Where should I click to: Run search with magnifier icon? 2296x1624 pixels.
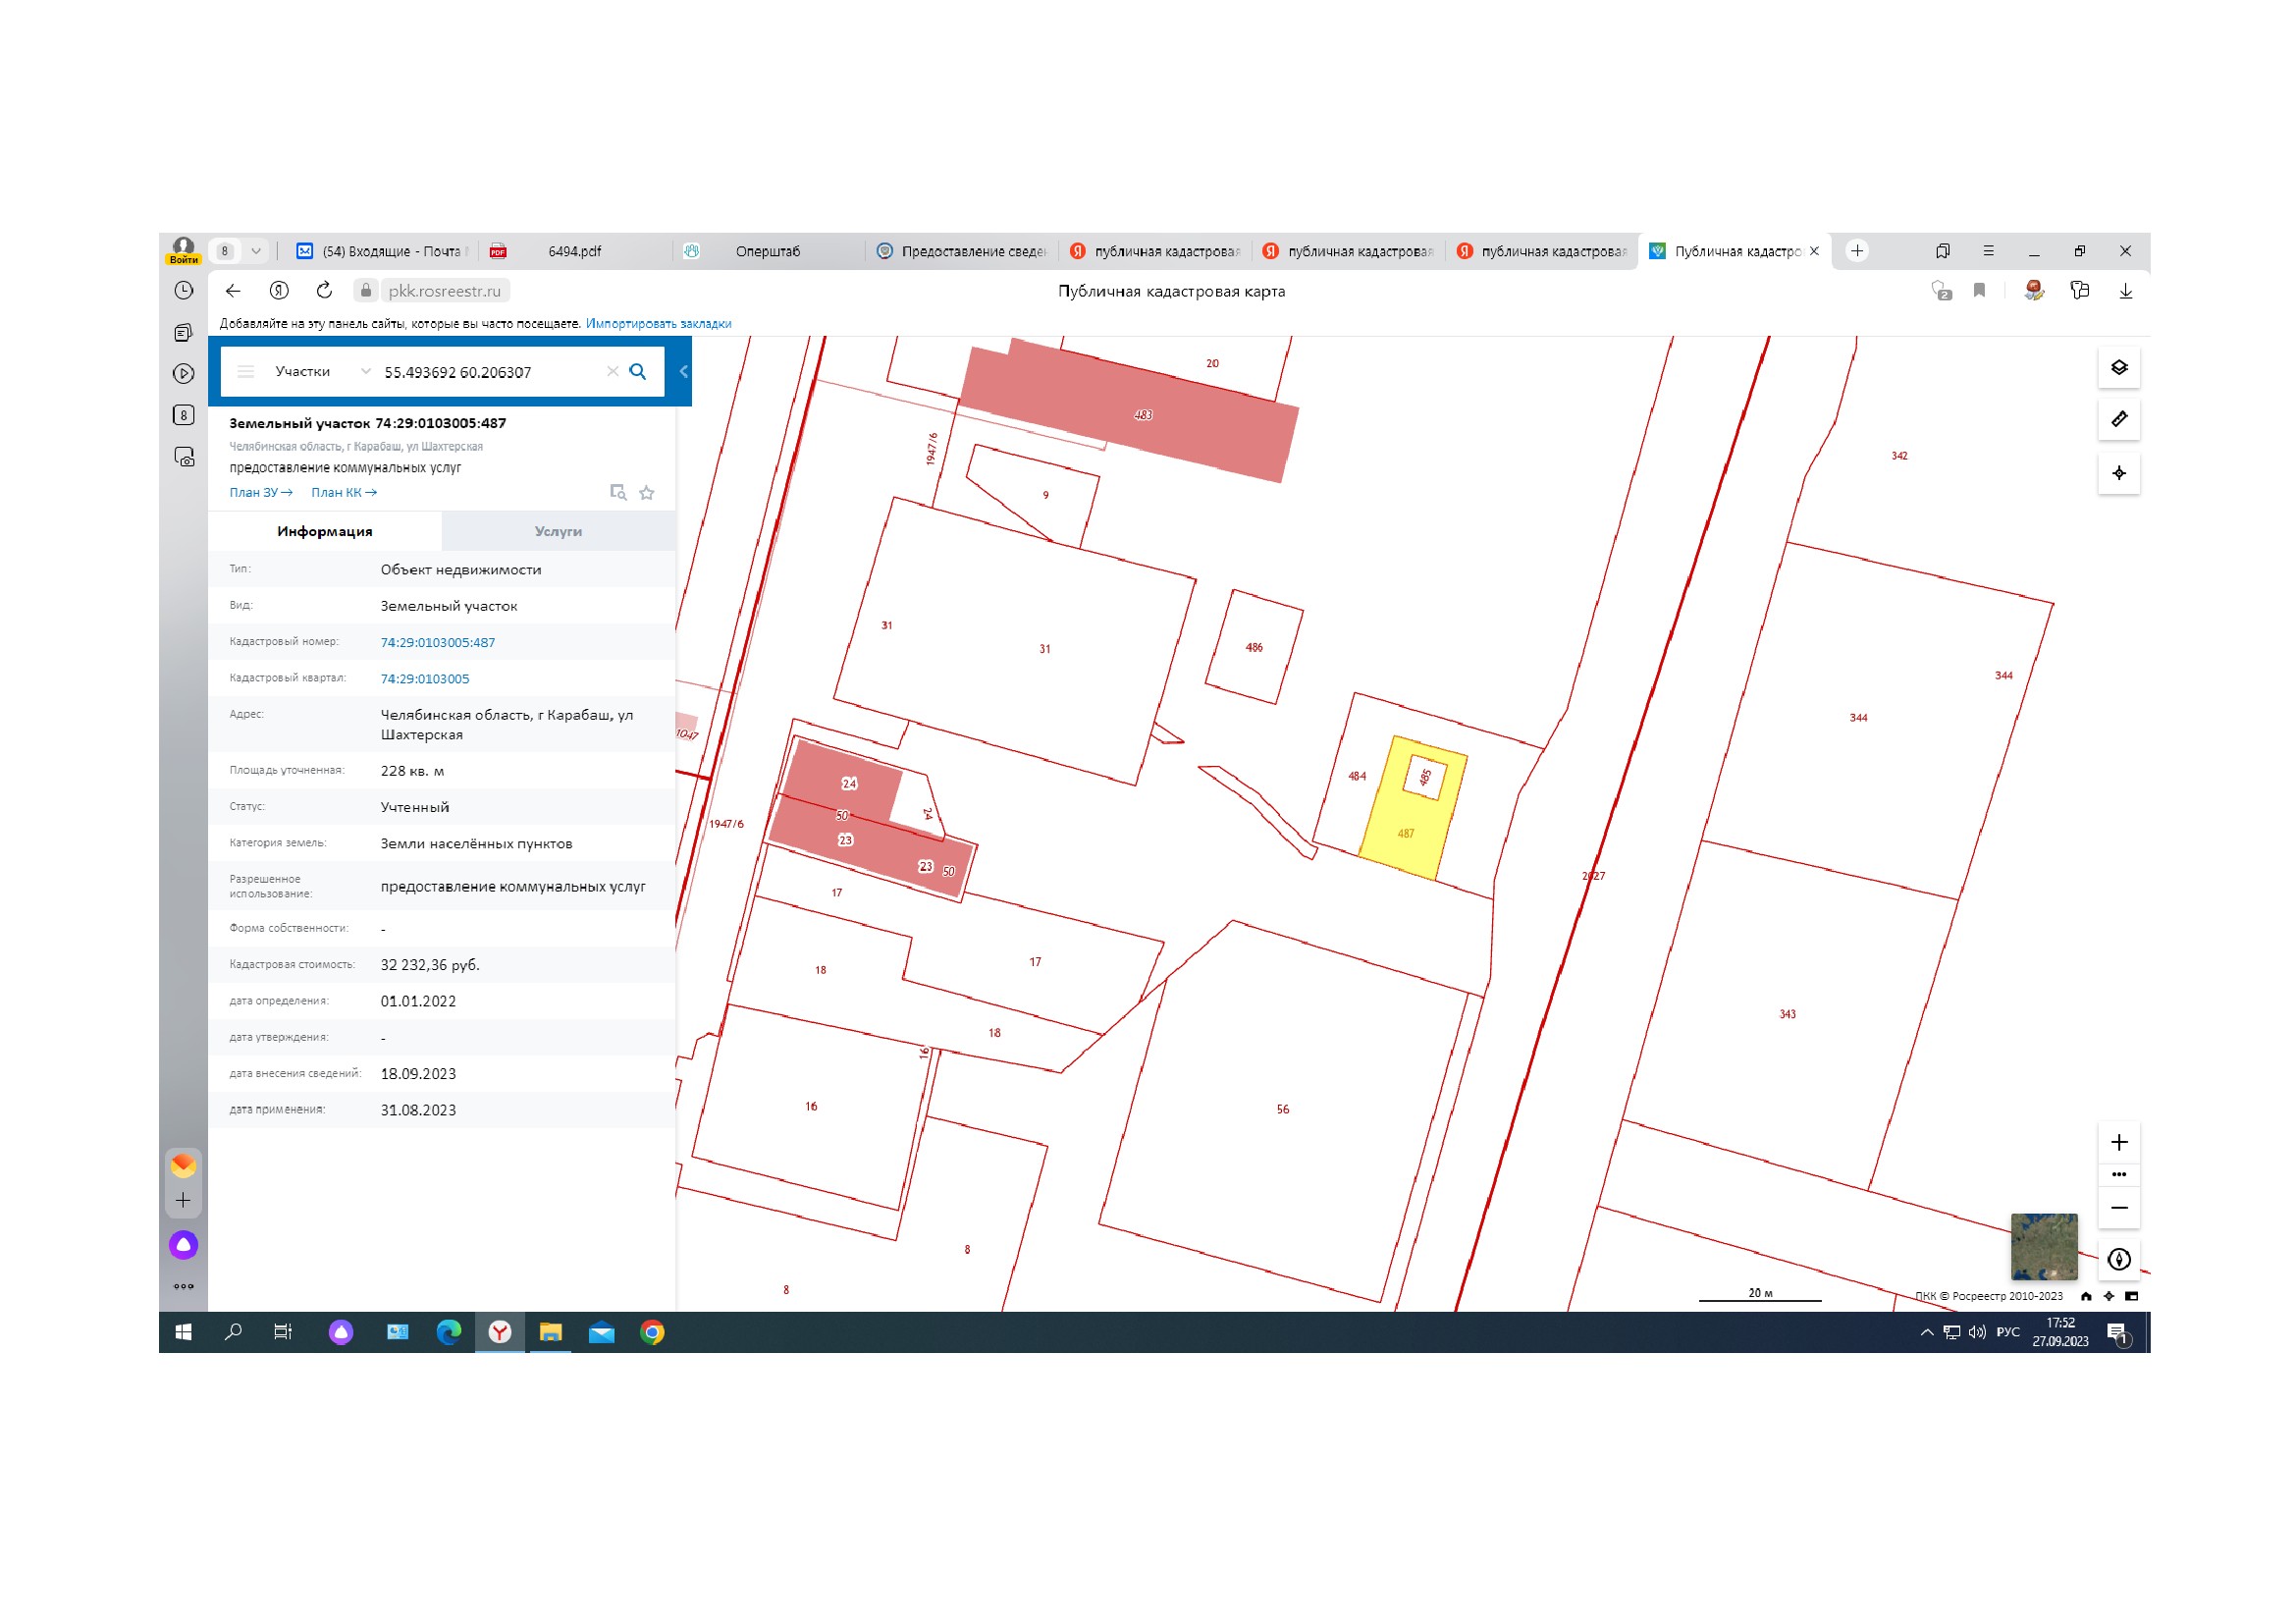[x=638, y=372]
